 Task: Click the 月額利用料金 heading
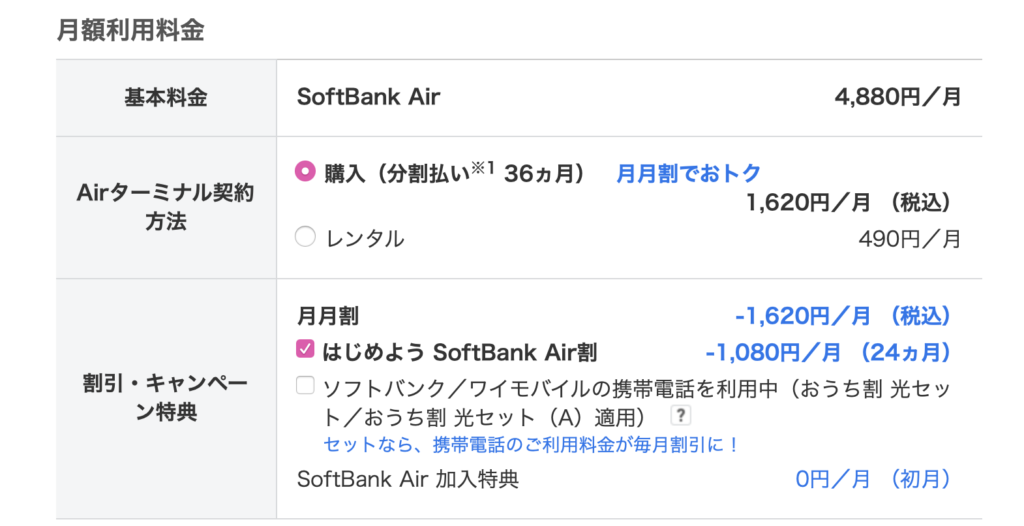coord(131,30)
